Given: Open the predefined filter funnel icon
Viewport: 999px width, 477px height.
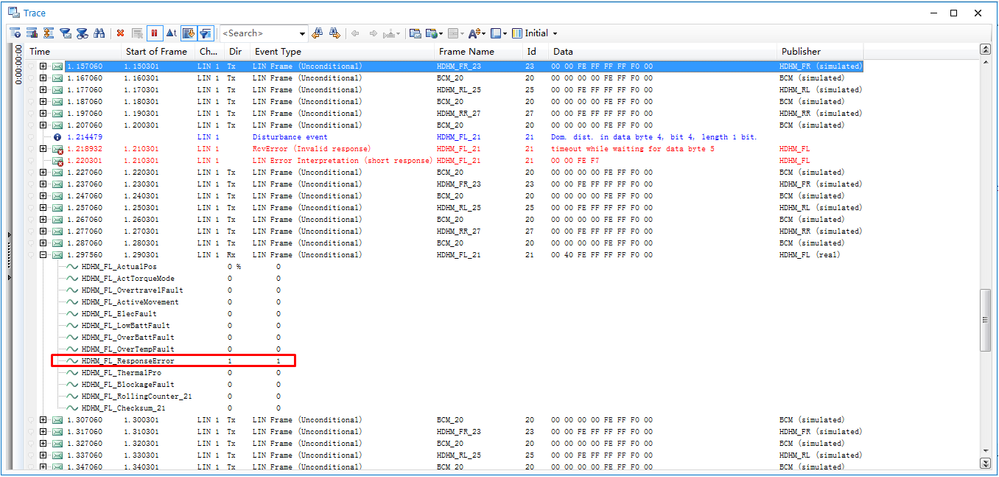Looking at the screenshot, I should [66, 33].
